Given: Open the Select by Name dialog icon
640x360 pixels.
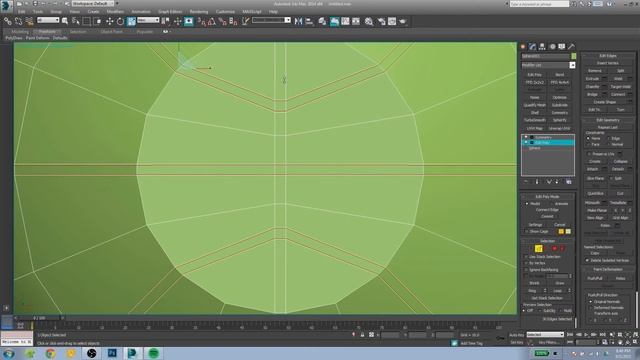Looking at the screenshot, I should pos(76,21).
